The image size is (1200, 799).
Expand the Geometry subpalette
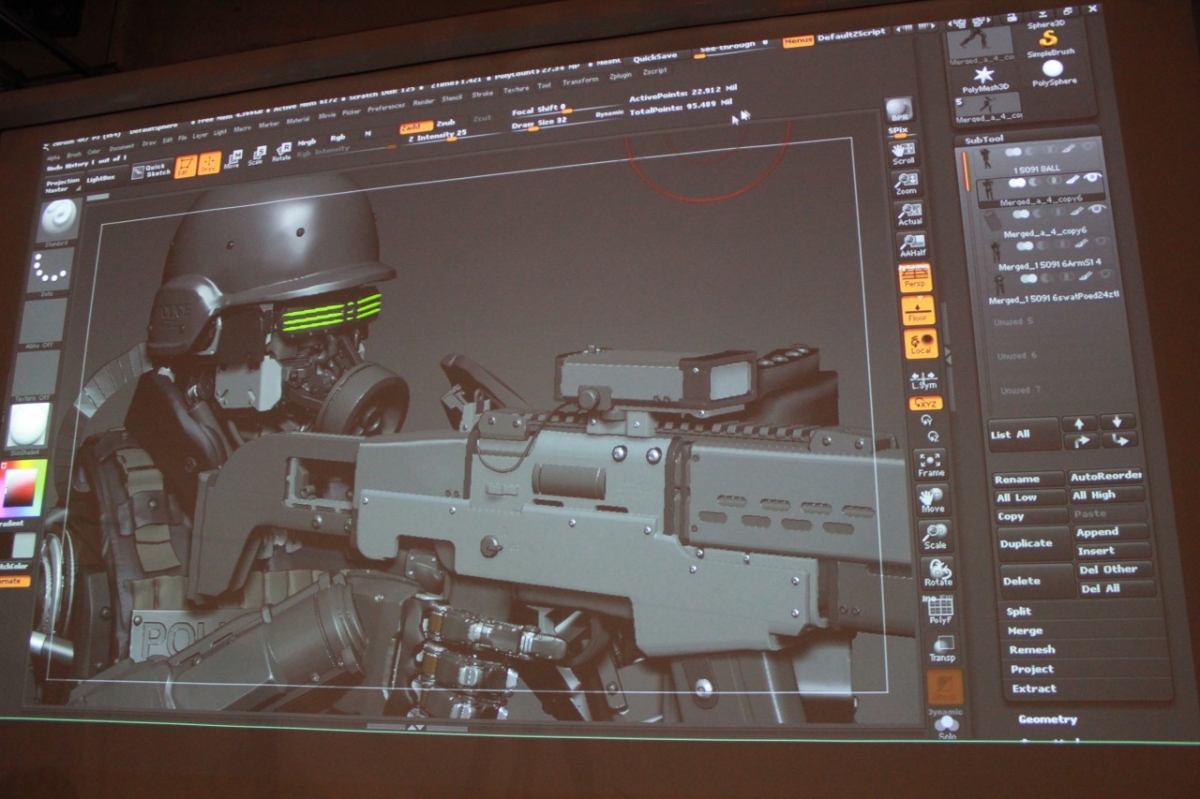1047,719
